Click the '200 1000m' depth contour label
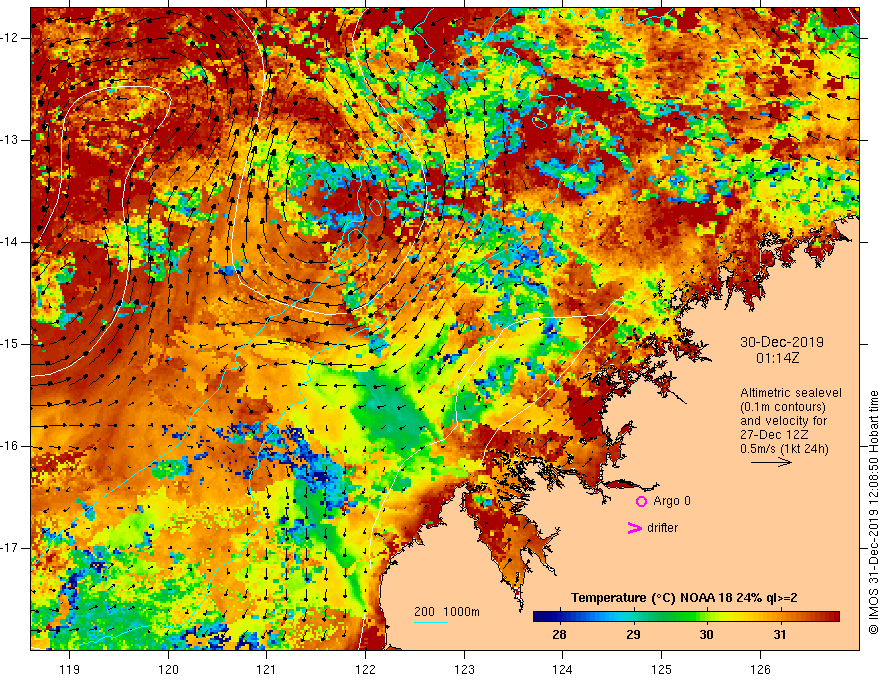This screenshot has width=880, height=680. pos(447,612)
